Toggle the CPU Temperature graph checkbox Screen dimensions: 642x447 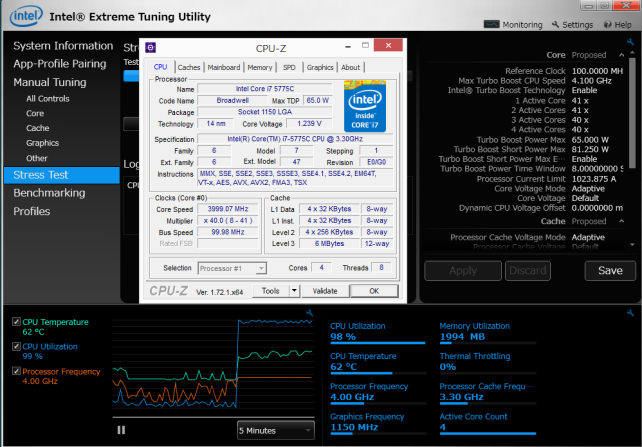coord(16,321)
